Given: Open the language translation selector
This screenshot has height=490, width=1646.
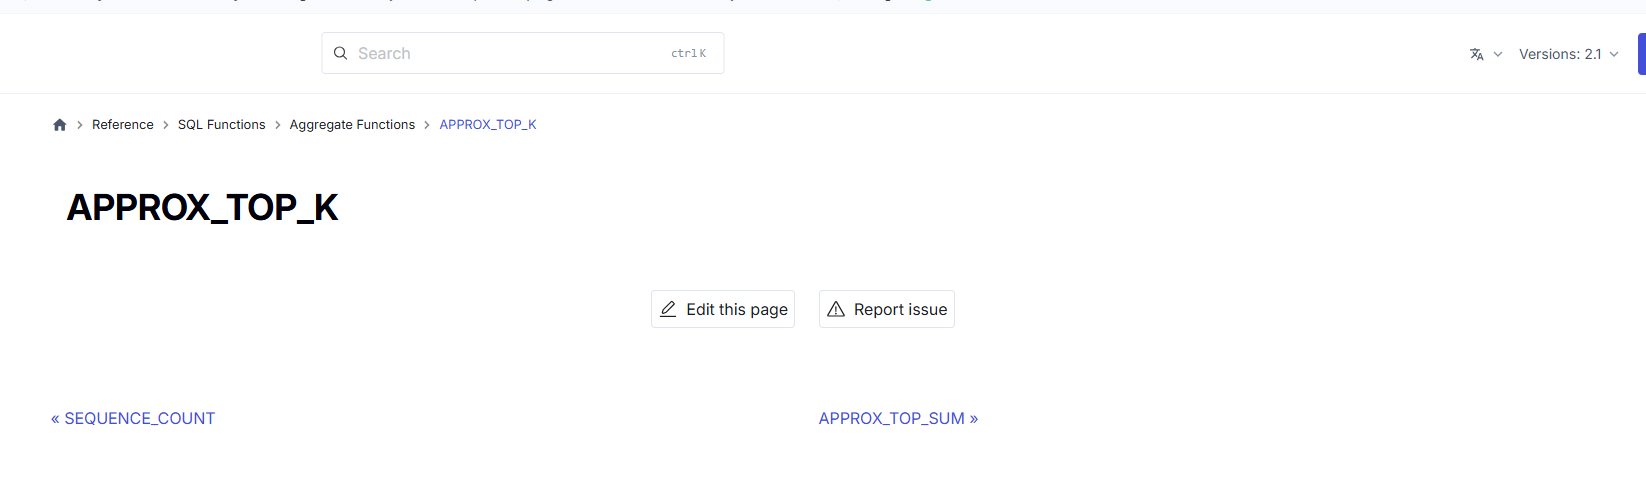Looking at the screenshot, I should [x=1477, y=54].
